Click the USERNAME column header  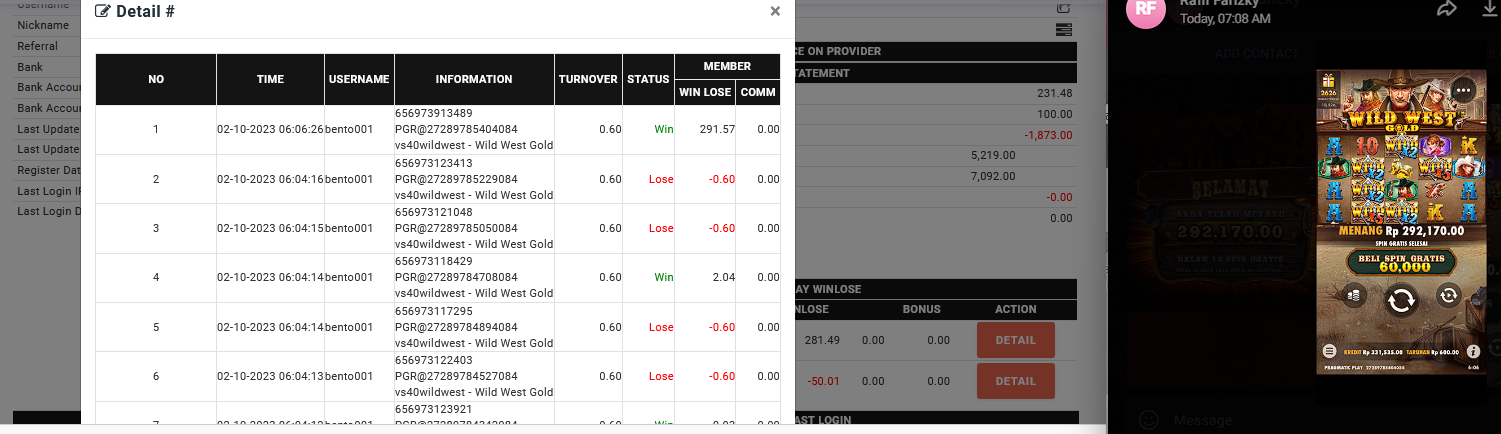(359, 79)
